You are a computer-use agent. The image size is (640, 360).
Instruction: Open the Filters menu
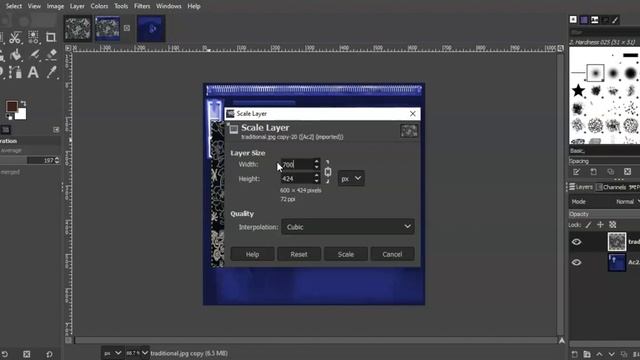[142, 6]
